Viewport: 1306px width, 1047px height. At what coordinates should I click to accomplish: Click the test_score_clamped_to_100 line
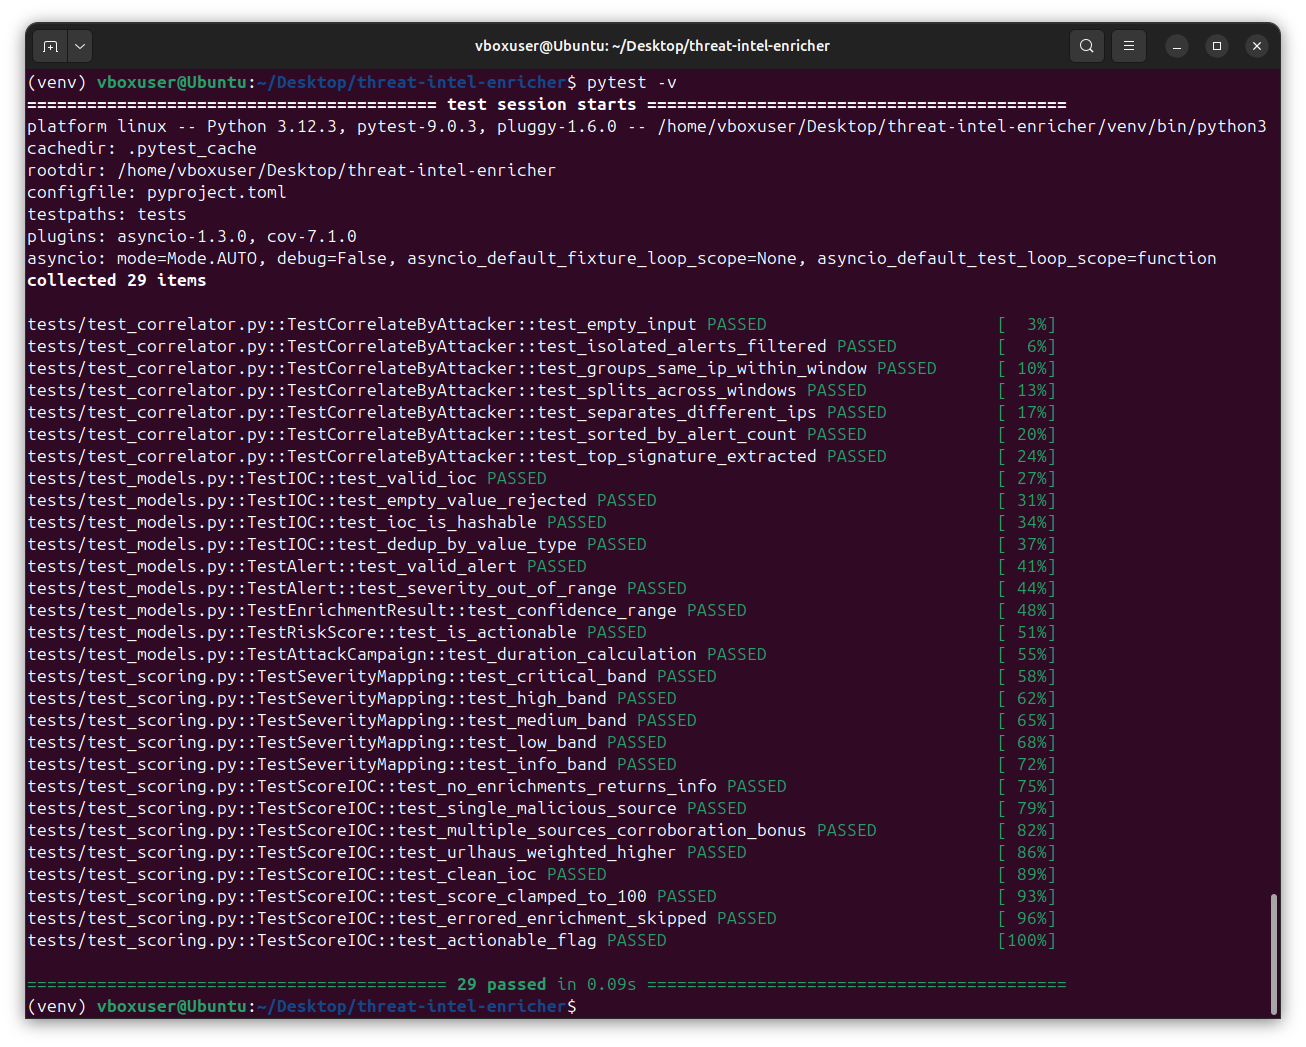[x=541, y=896]
